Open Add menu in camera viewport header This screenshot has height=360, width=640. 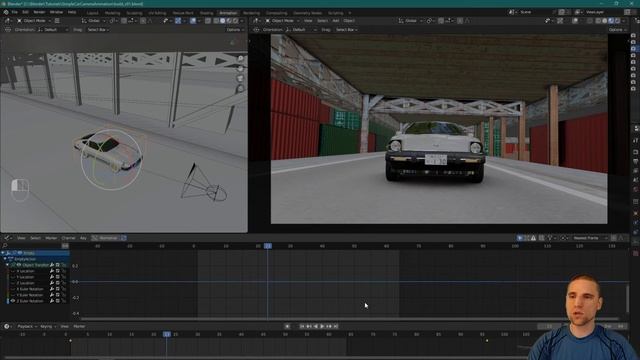(x=336, y=20)
